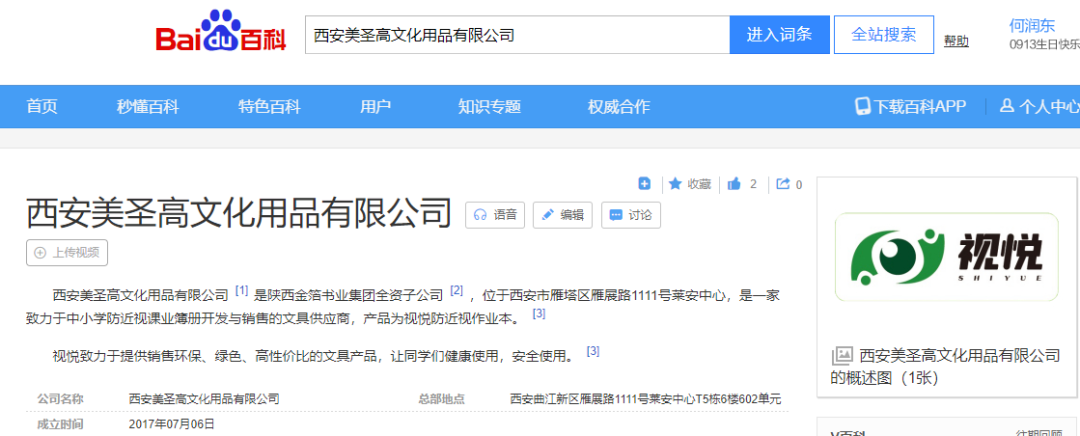Select the 总部地点 label
This screenshot has height=436, width=1080.
[x=442, y=399]
